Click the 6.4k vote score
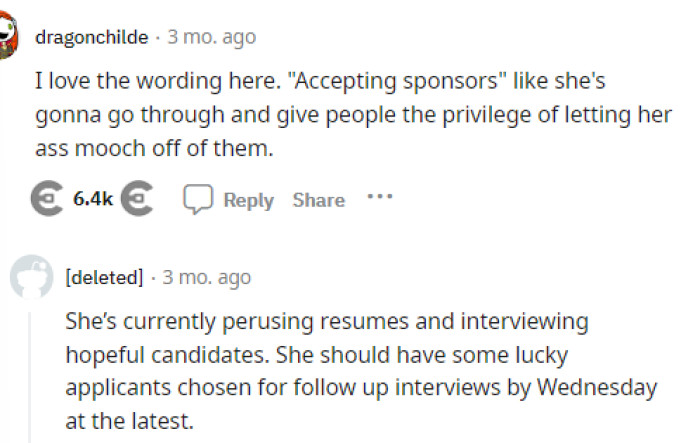The image size is (700, 443). click(x=93, y=200)
